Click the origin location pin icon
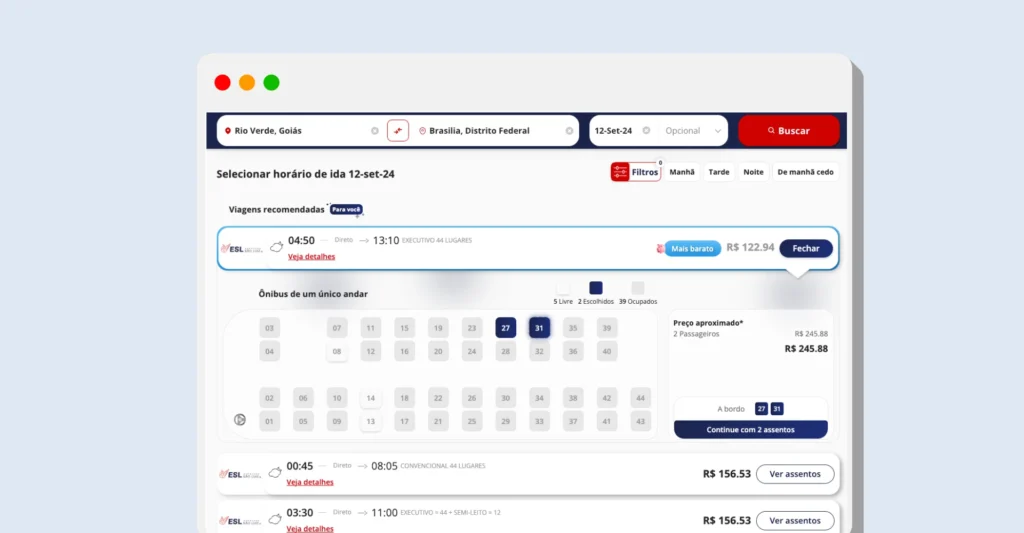 [228, 131]
